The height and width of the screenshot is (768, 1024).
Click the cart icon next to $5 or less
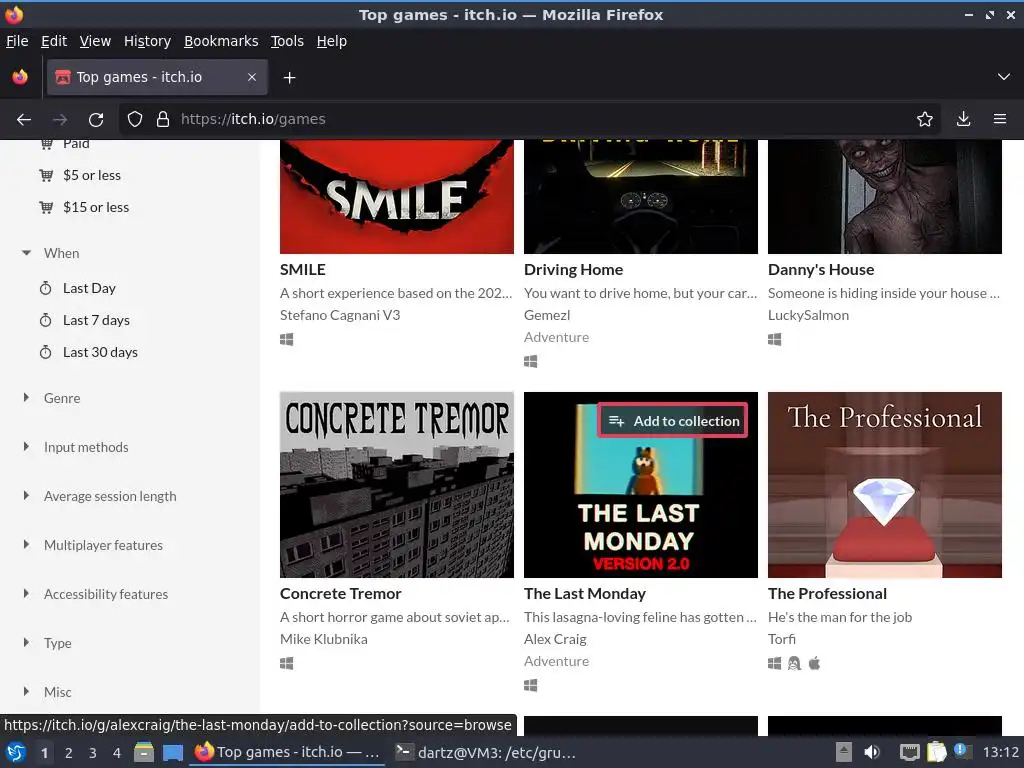(46, 175)
